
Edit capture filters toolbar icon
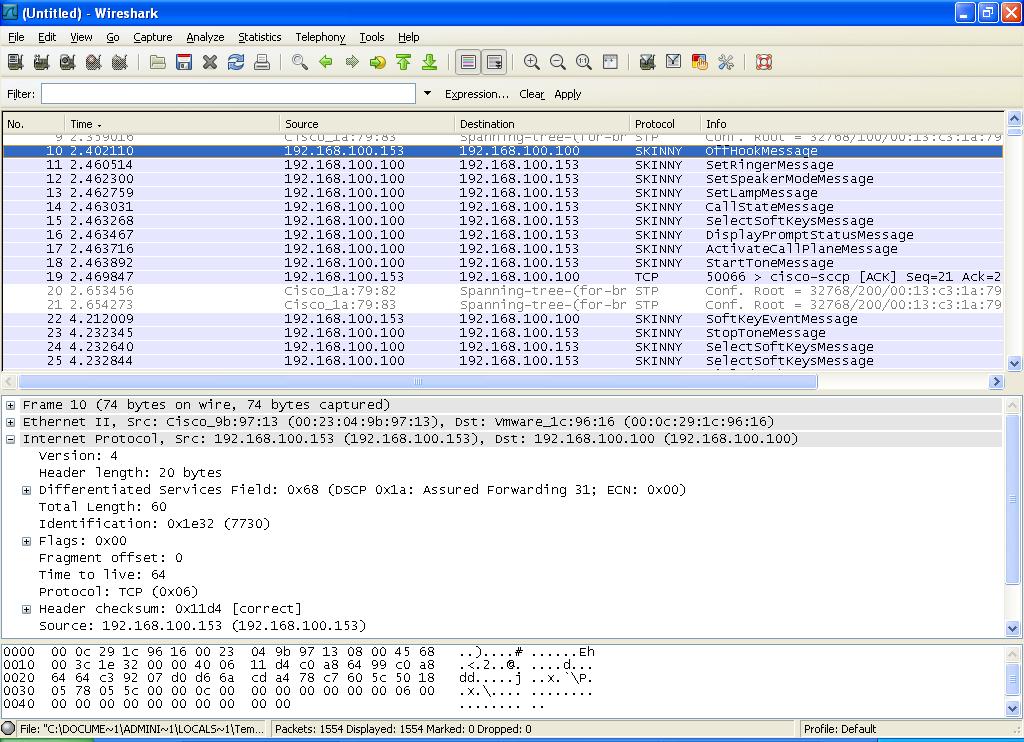click(x=647, y=62)
